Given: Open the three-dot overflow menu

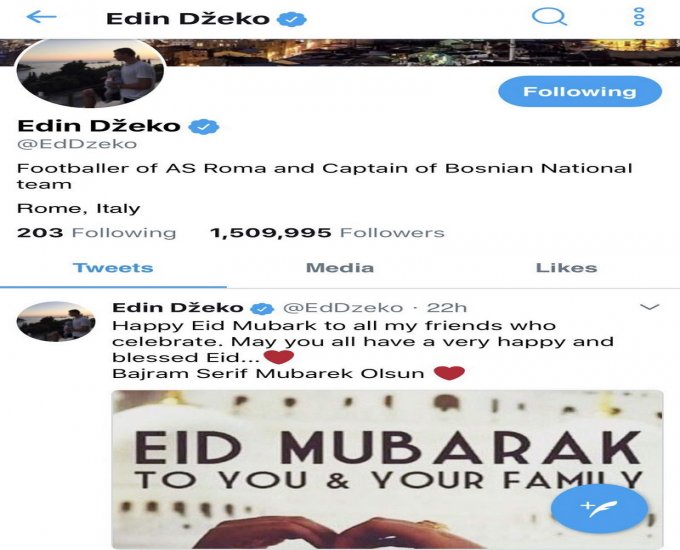Looking at the screenshot, I should click(x=639, y=17).
